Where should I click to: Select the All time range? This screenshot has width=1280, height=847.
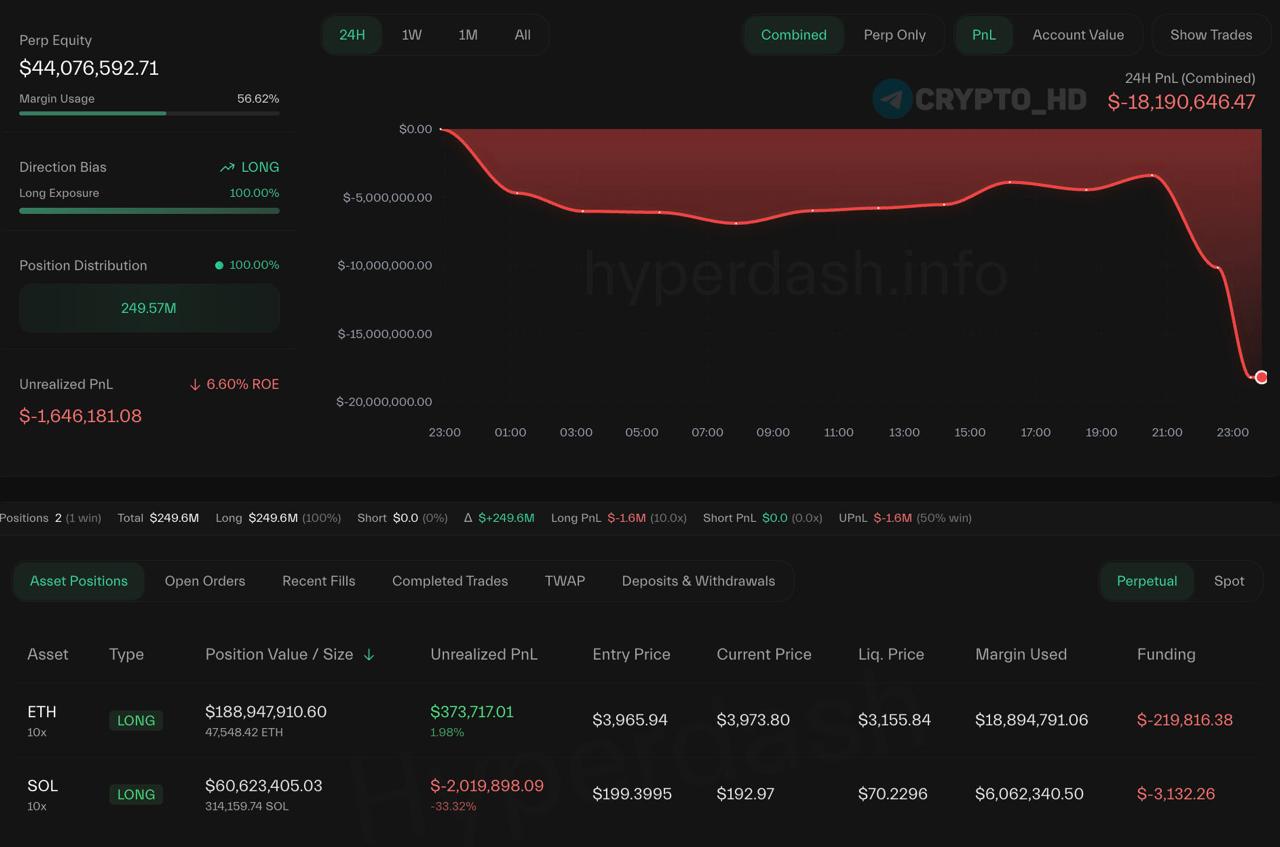[522, 35]
